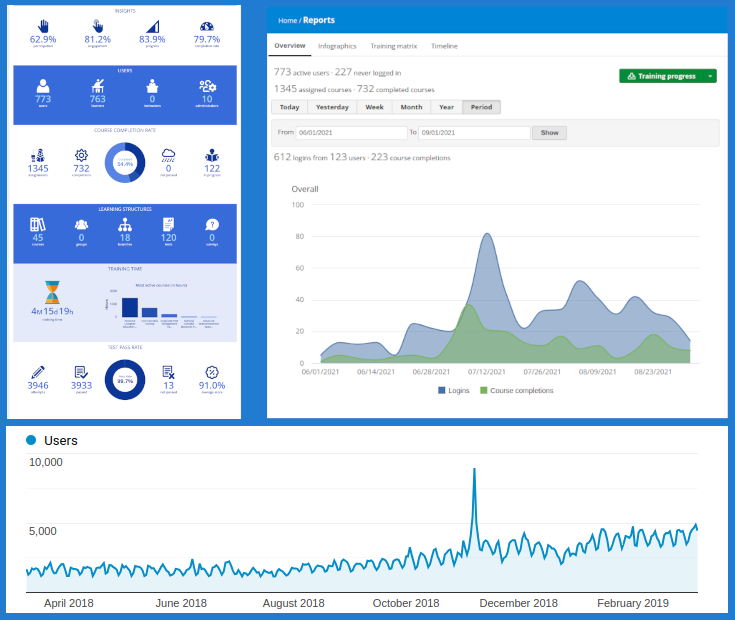
Task: Click the test attempts pencil icon
Action: point(38,372)
